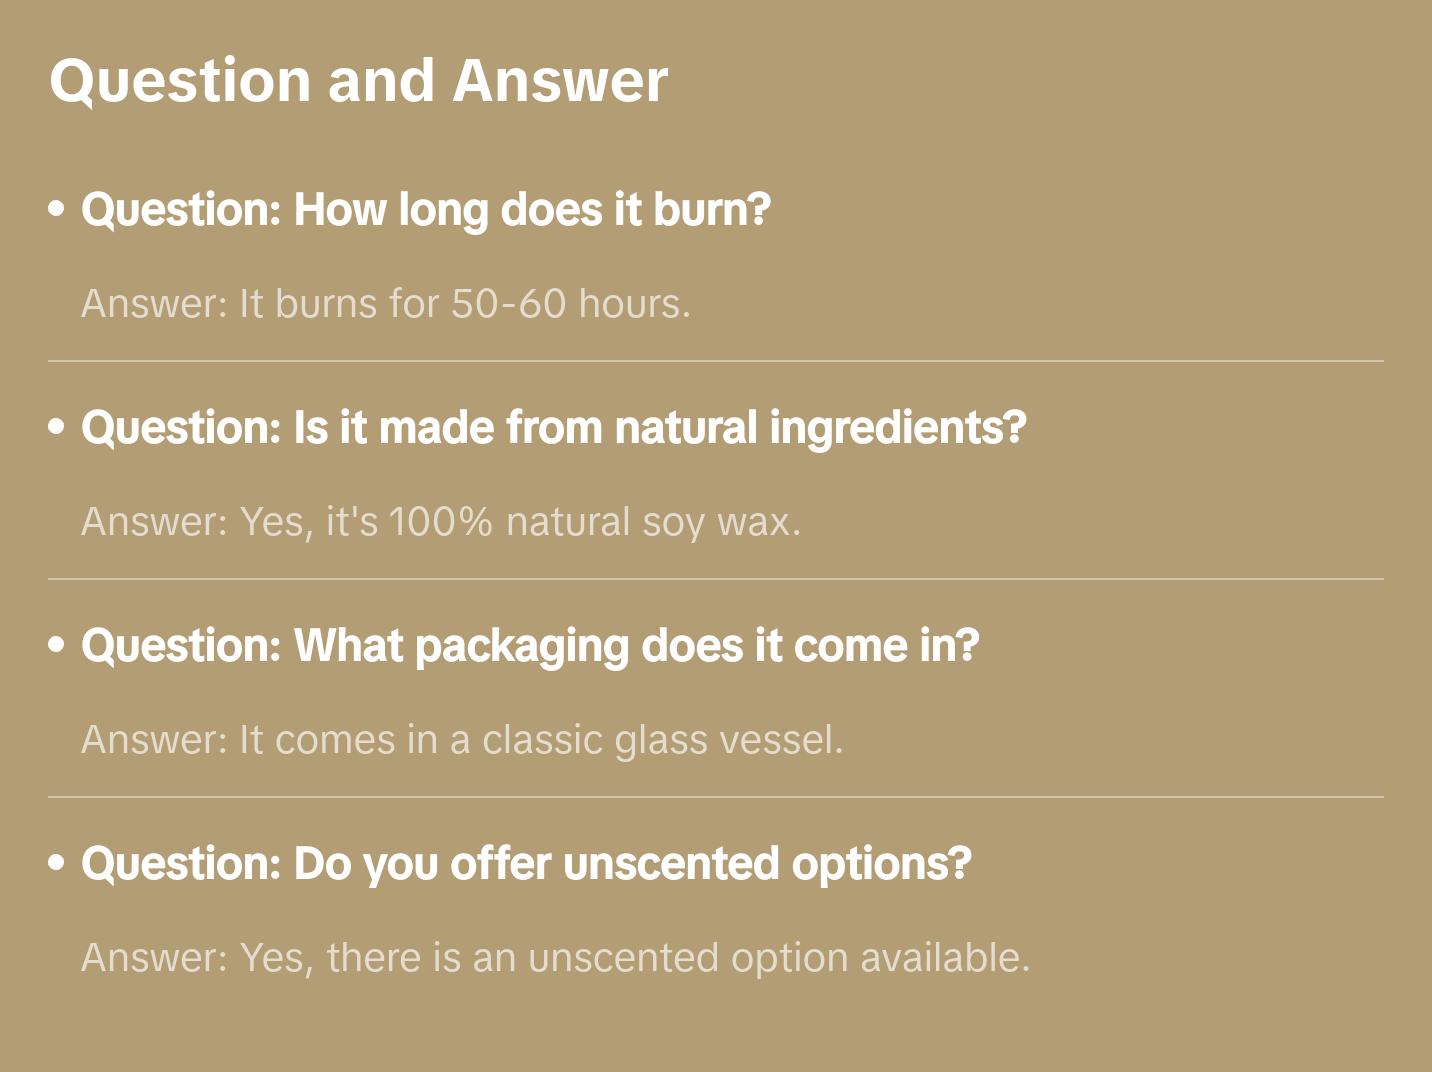Click the bullet before the packaging question
Image resolution: width=1432 pixels, height=1072 pixels.
click(57, 646)
